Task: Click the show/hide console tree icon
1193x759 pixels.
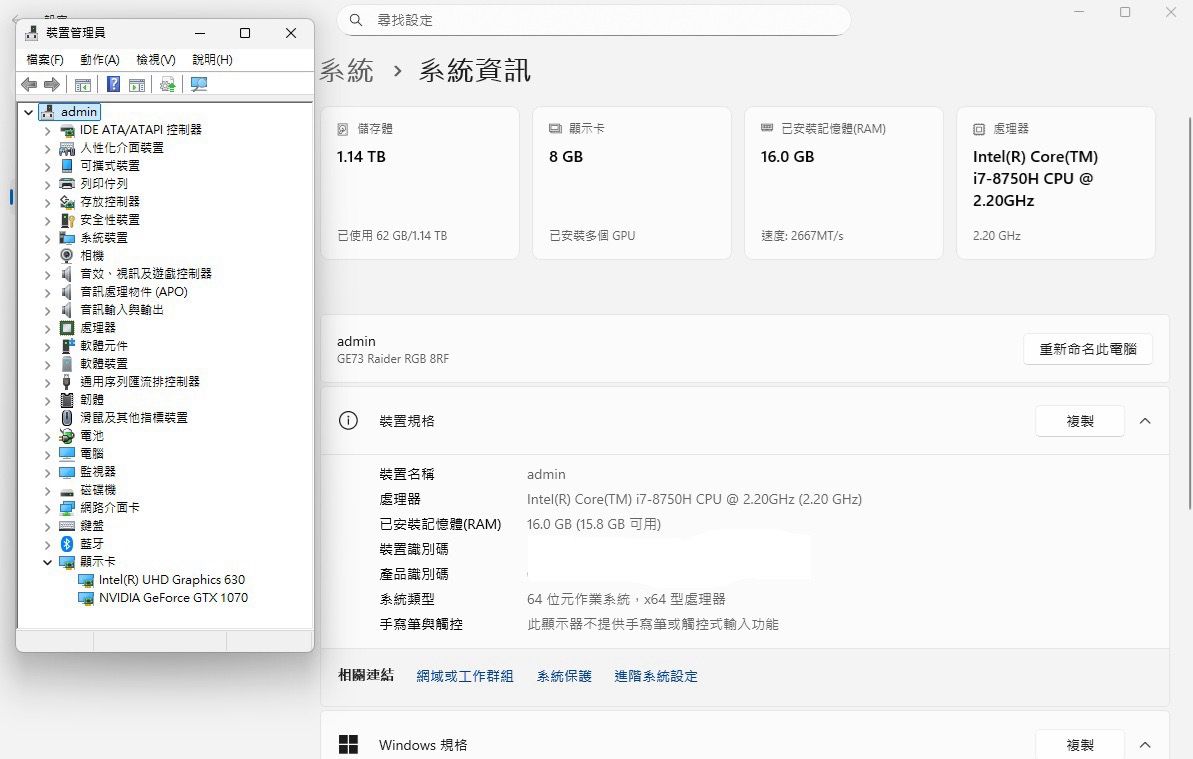Action: pos(83,85)
